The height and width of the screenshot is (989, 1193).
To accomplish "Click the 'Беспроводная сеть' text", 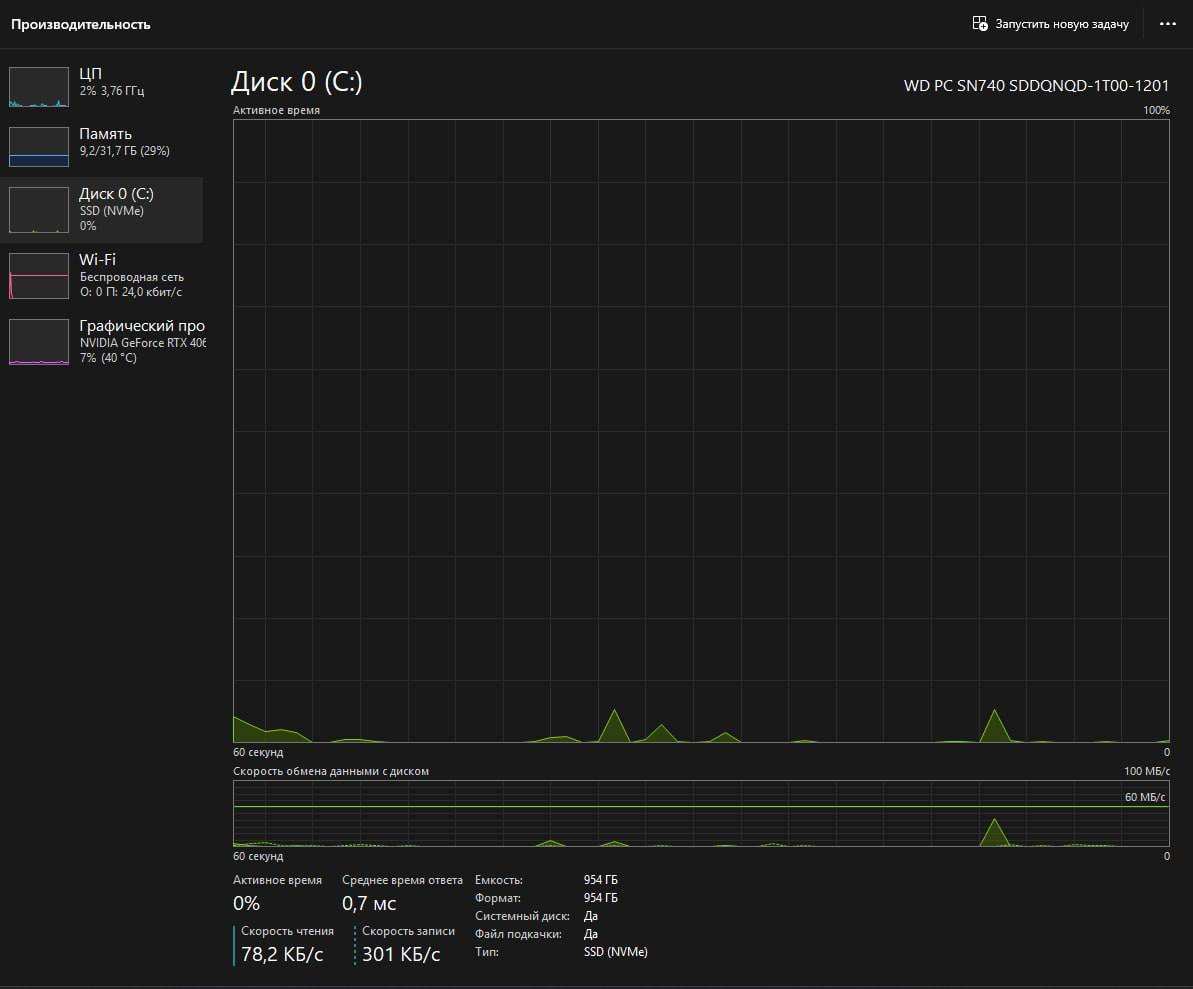I will (132, 278).
